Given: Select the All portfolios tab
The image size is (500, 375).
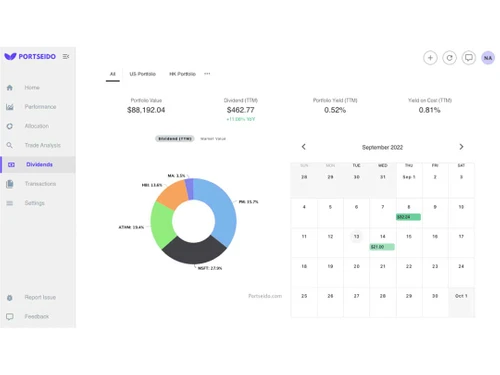Looking at the screenshot, I should pos(113,74).
